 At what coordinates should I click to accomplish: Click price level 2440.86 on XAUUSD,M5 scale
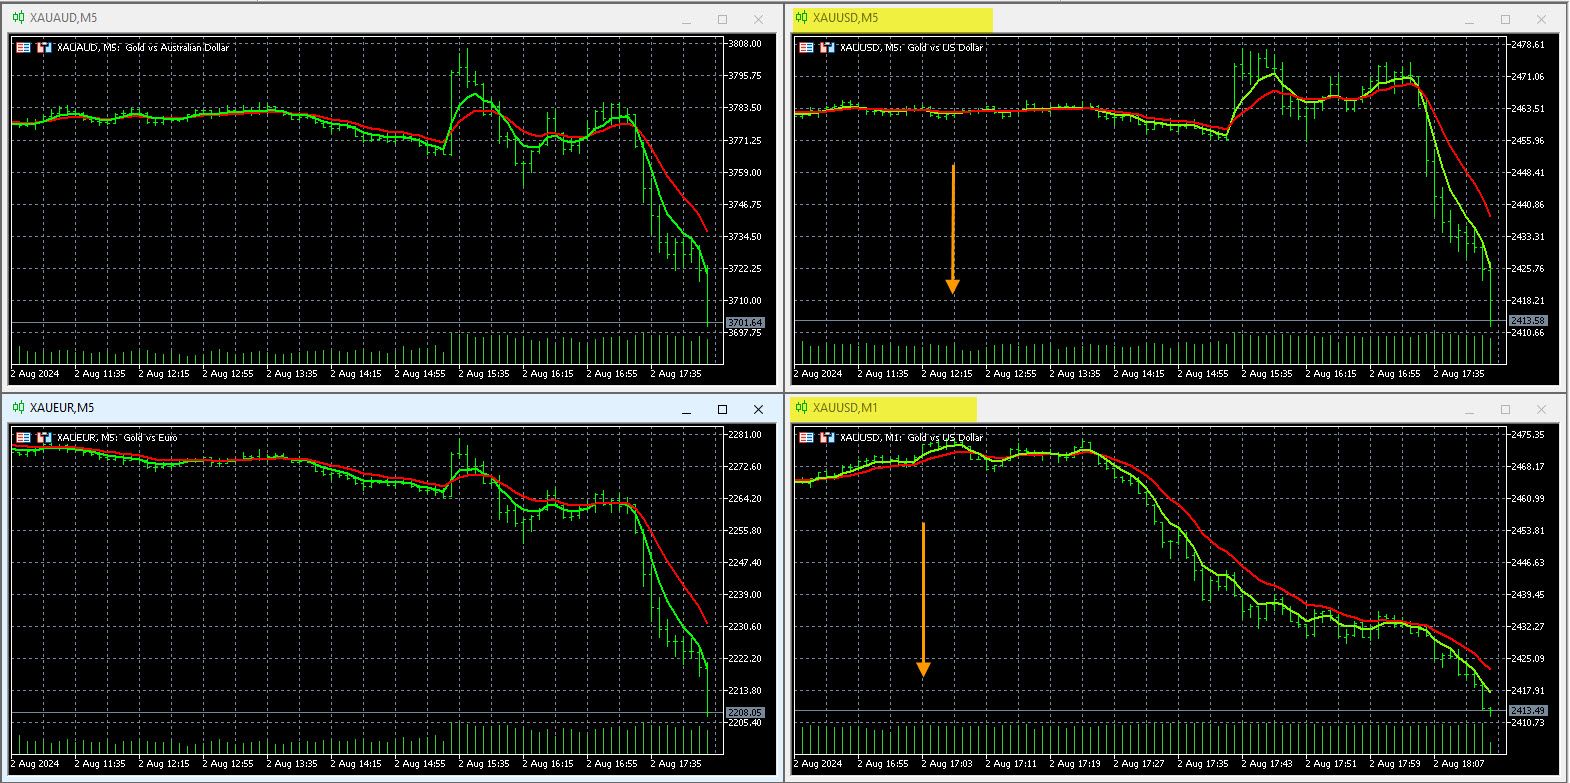pyautogui.click(x=1528, y=204)
